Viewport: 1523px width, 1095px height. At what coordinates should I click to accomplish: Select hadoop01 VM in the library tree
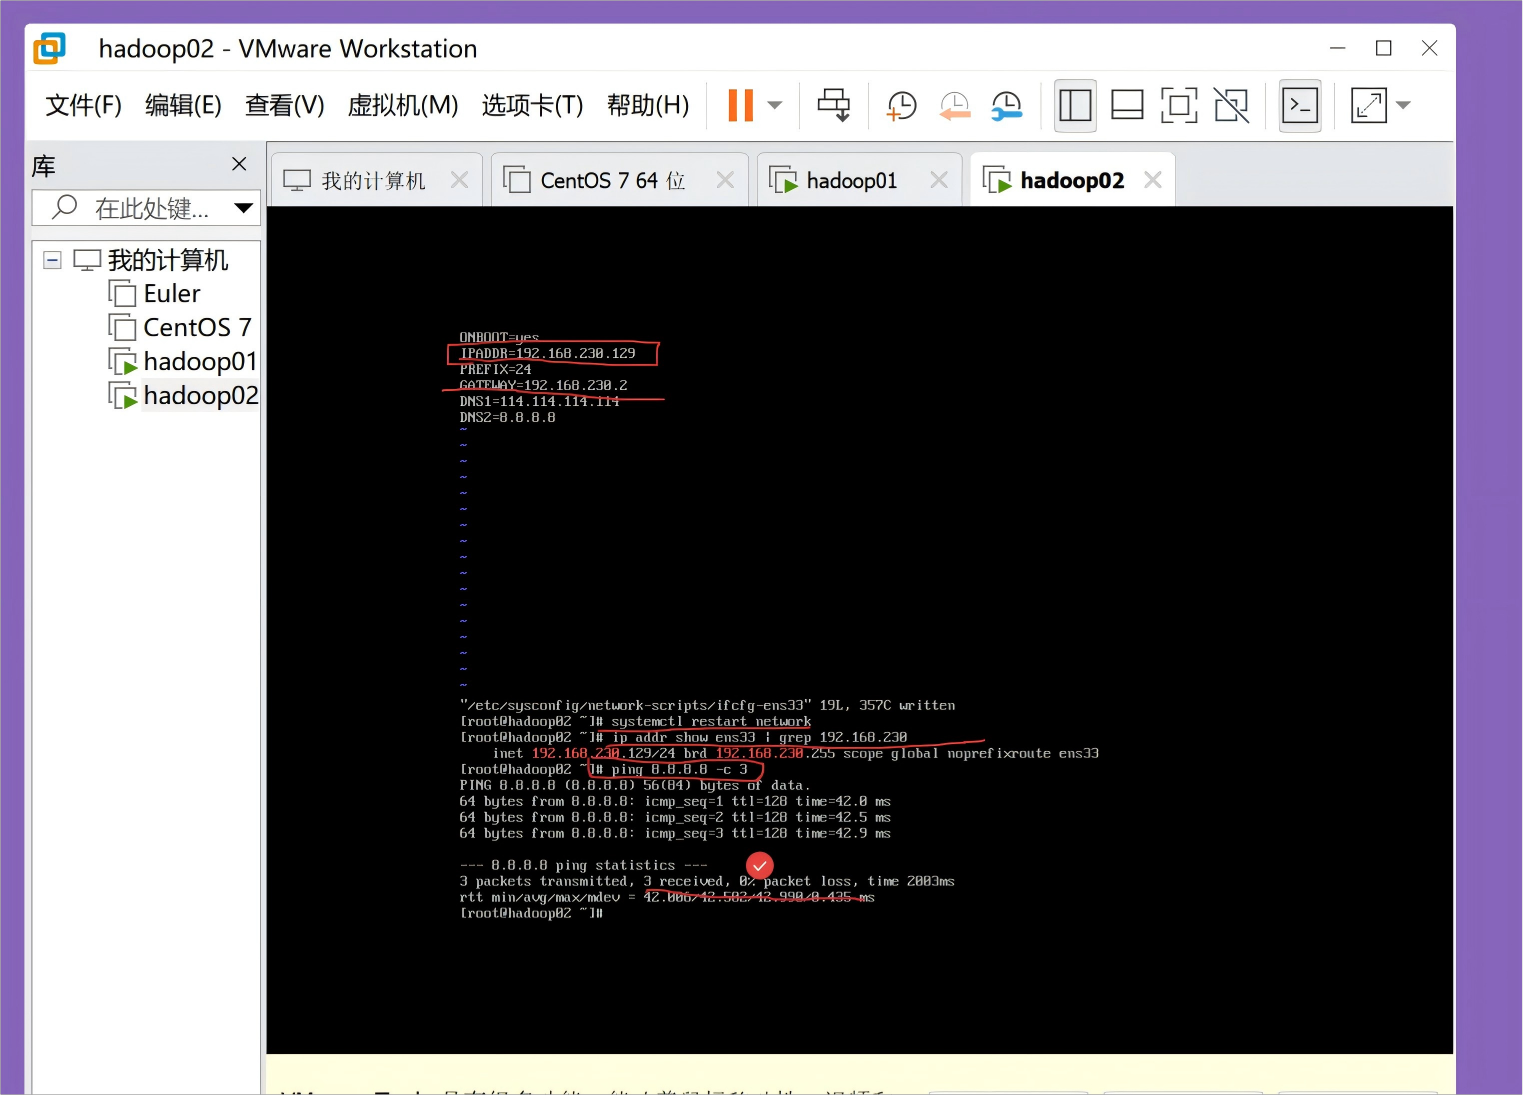(200, 361)
